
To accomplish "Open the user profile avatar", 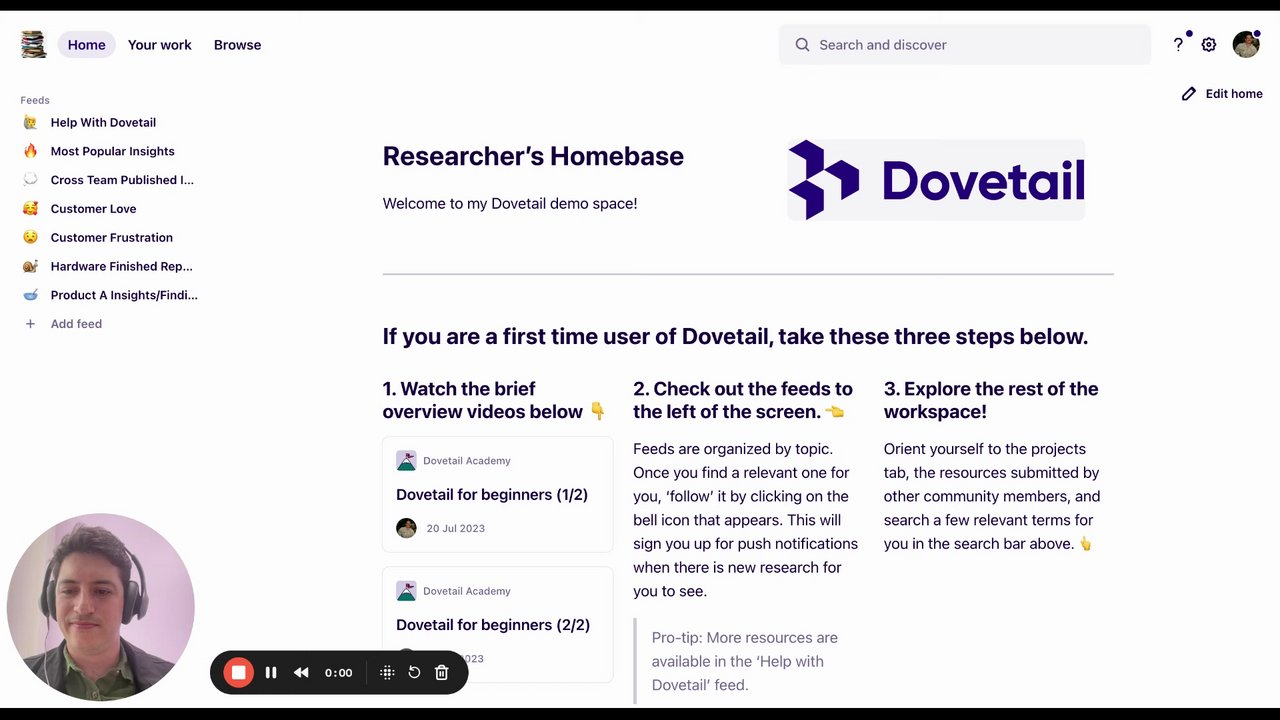I will click(1246, 44).
